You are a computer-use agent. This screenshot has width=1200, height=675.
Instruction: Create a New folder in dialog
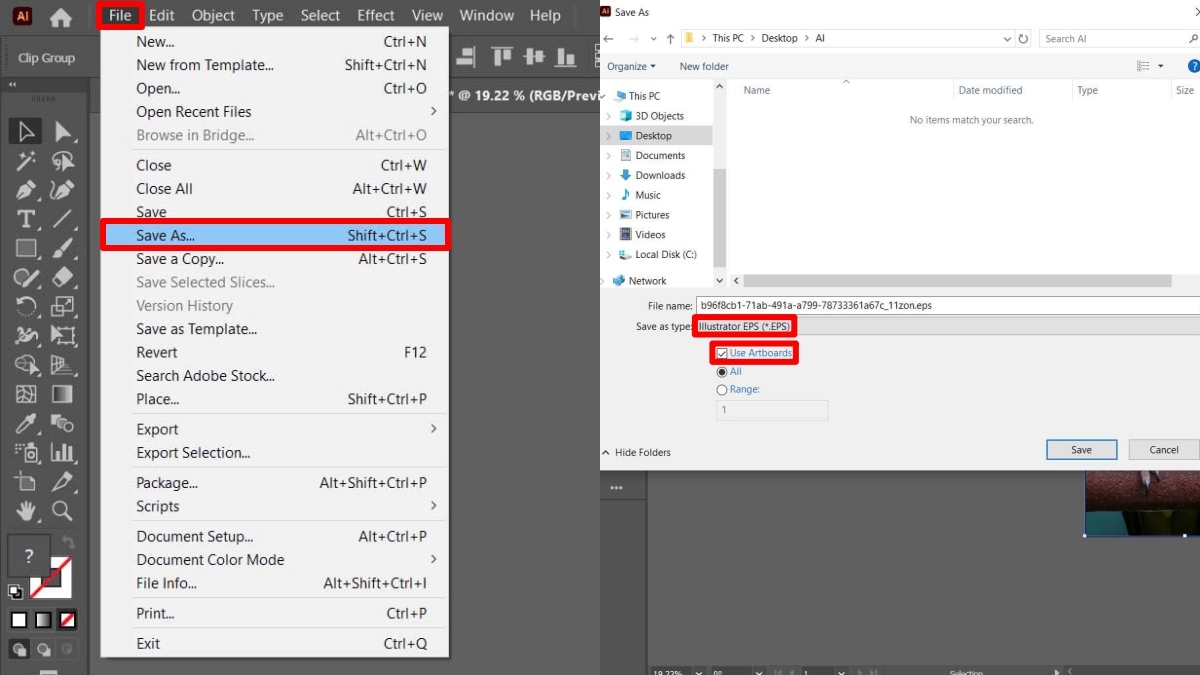(704, 66)
